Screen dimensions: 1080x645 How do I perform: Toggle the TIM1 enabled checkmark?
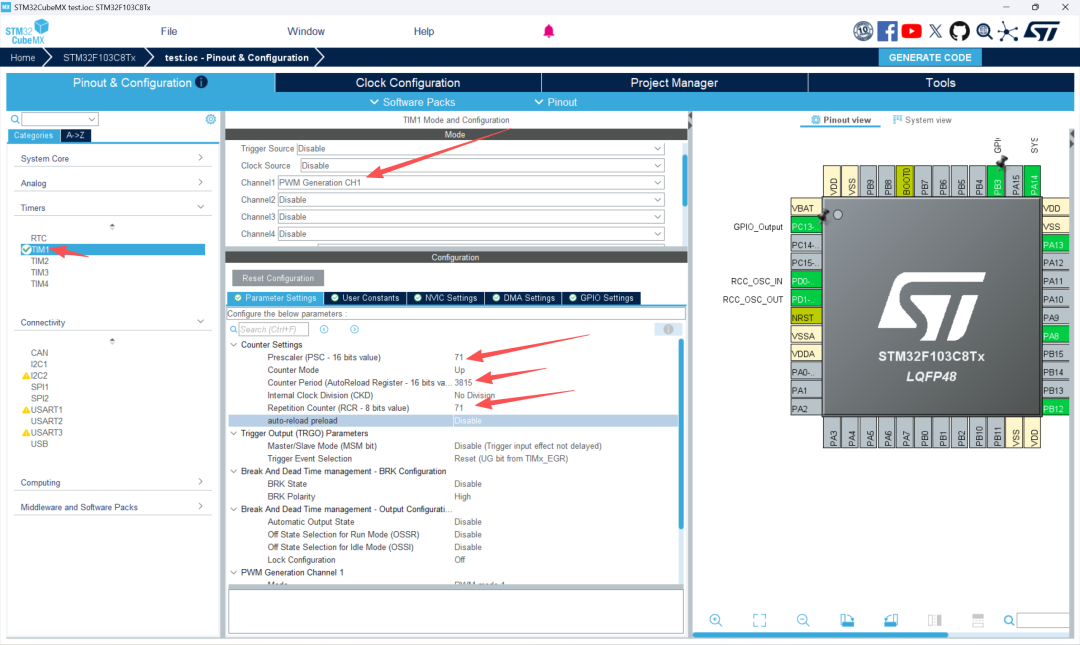coord(26,249)
